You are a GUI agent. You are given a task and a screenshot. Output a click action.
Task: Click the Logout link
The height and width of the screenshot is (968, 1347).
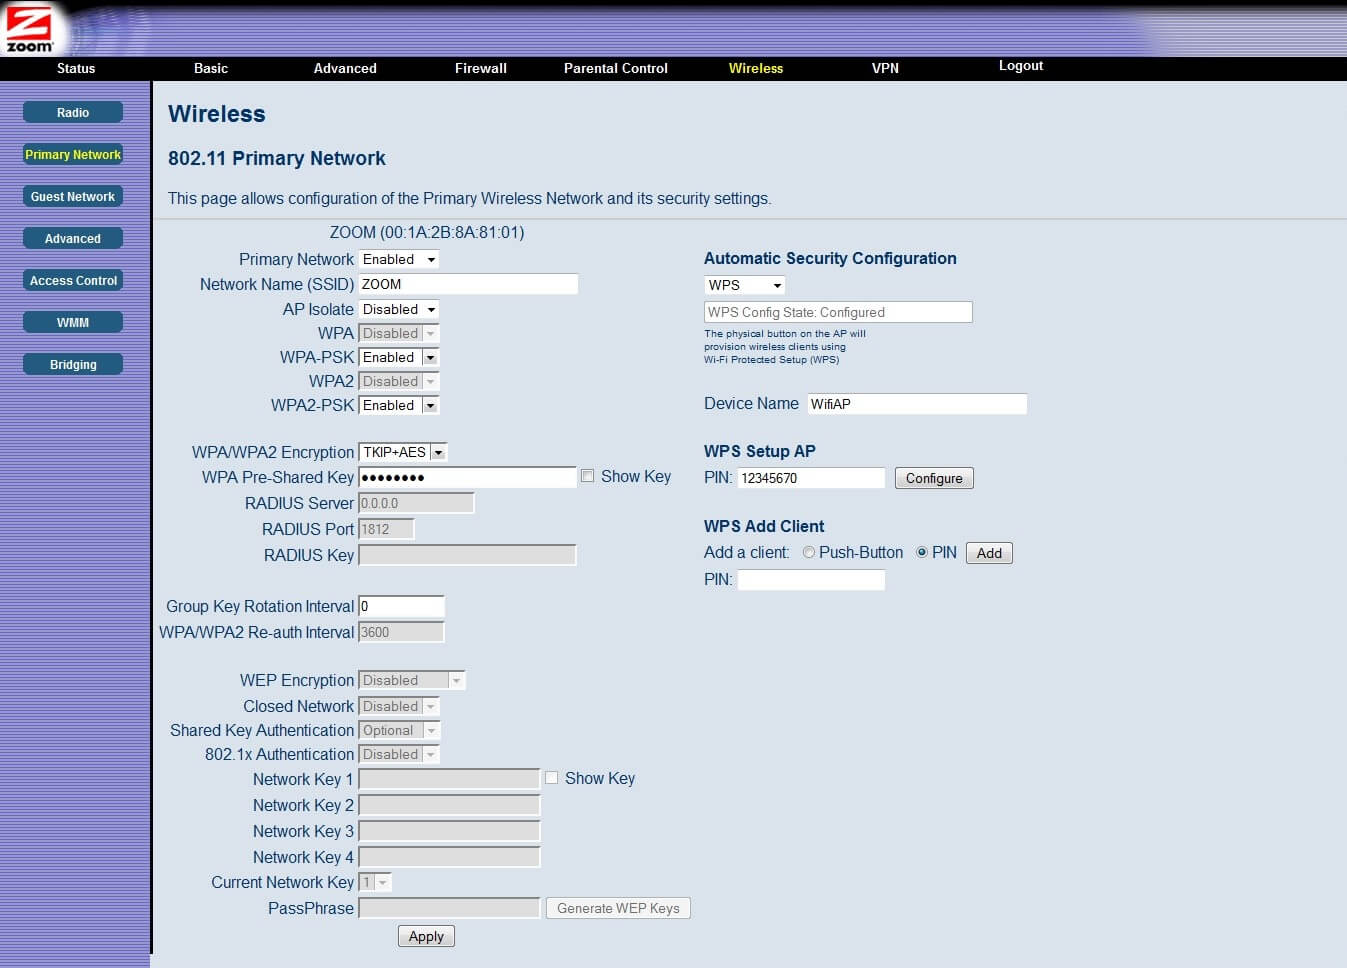coord(1020,66)
